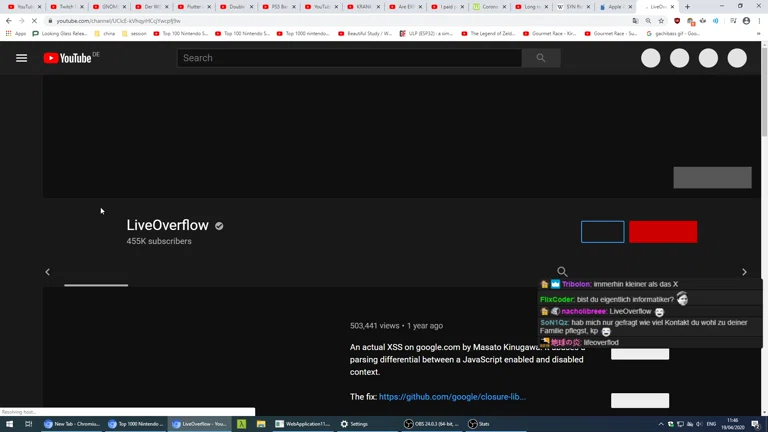
Task: Open Windows Start menu
Action: [x=9, y=424]
